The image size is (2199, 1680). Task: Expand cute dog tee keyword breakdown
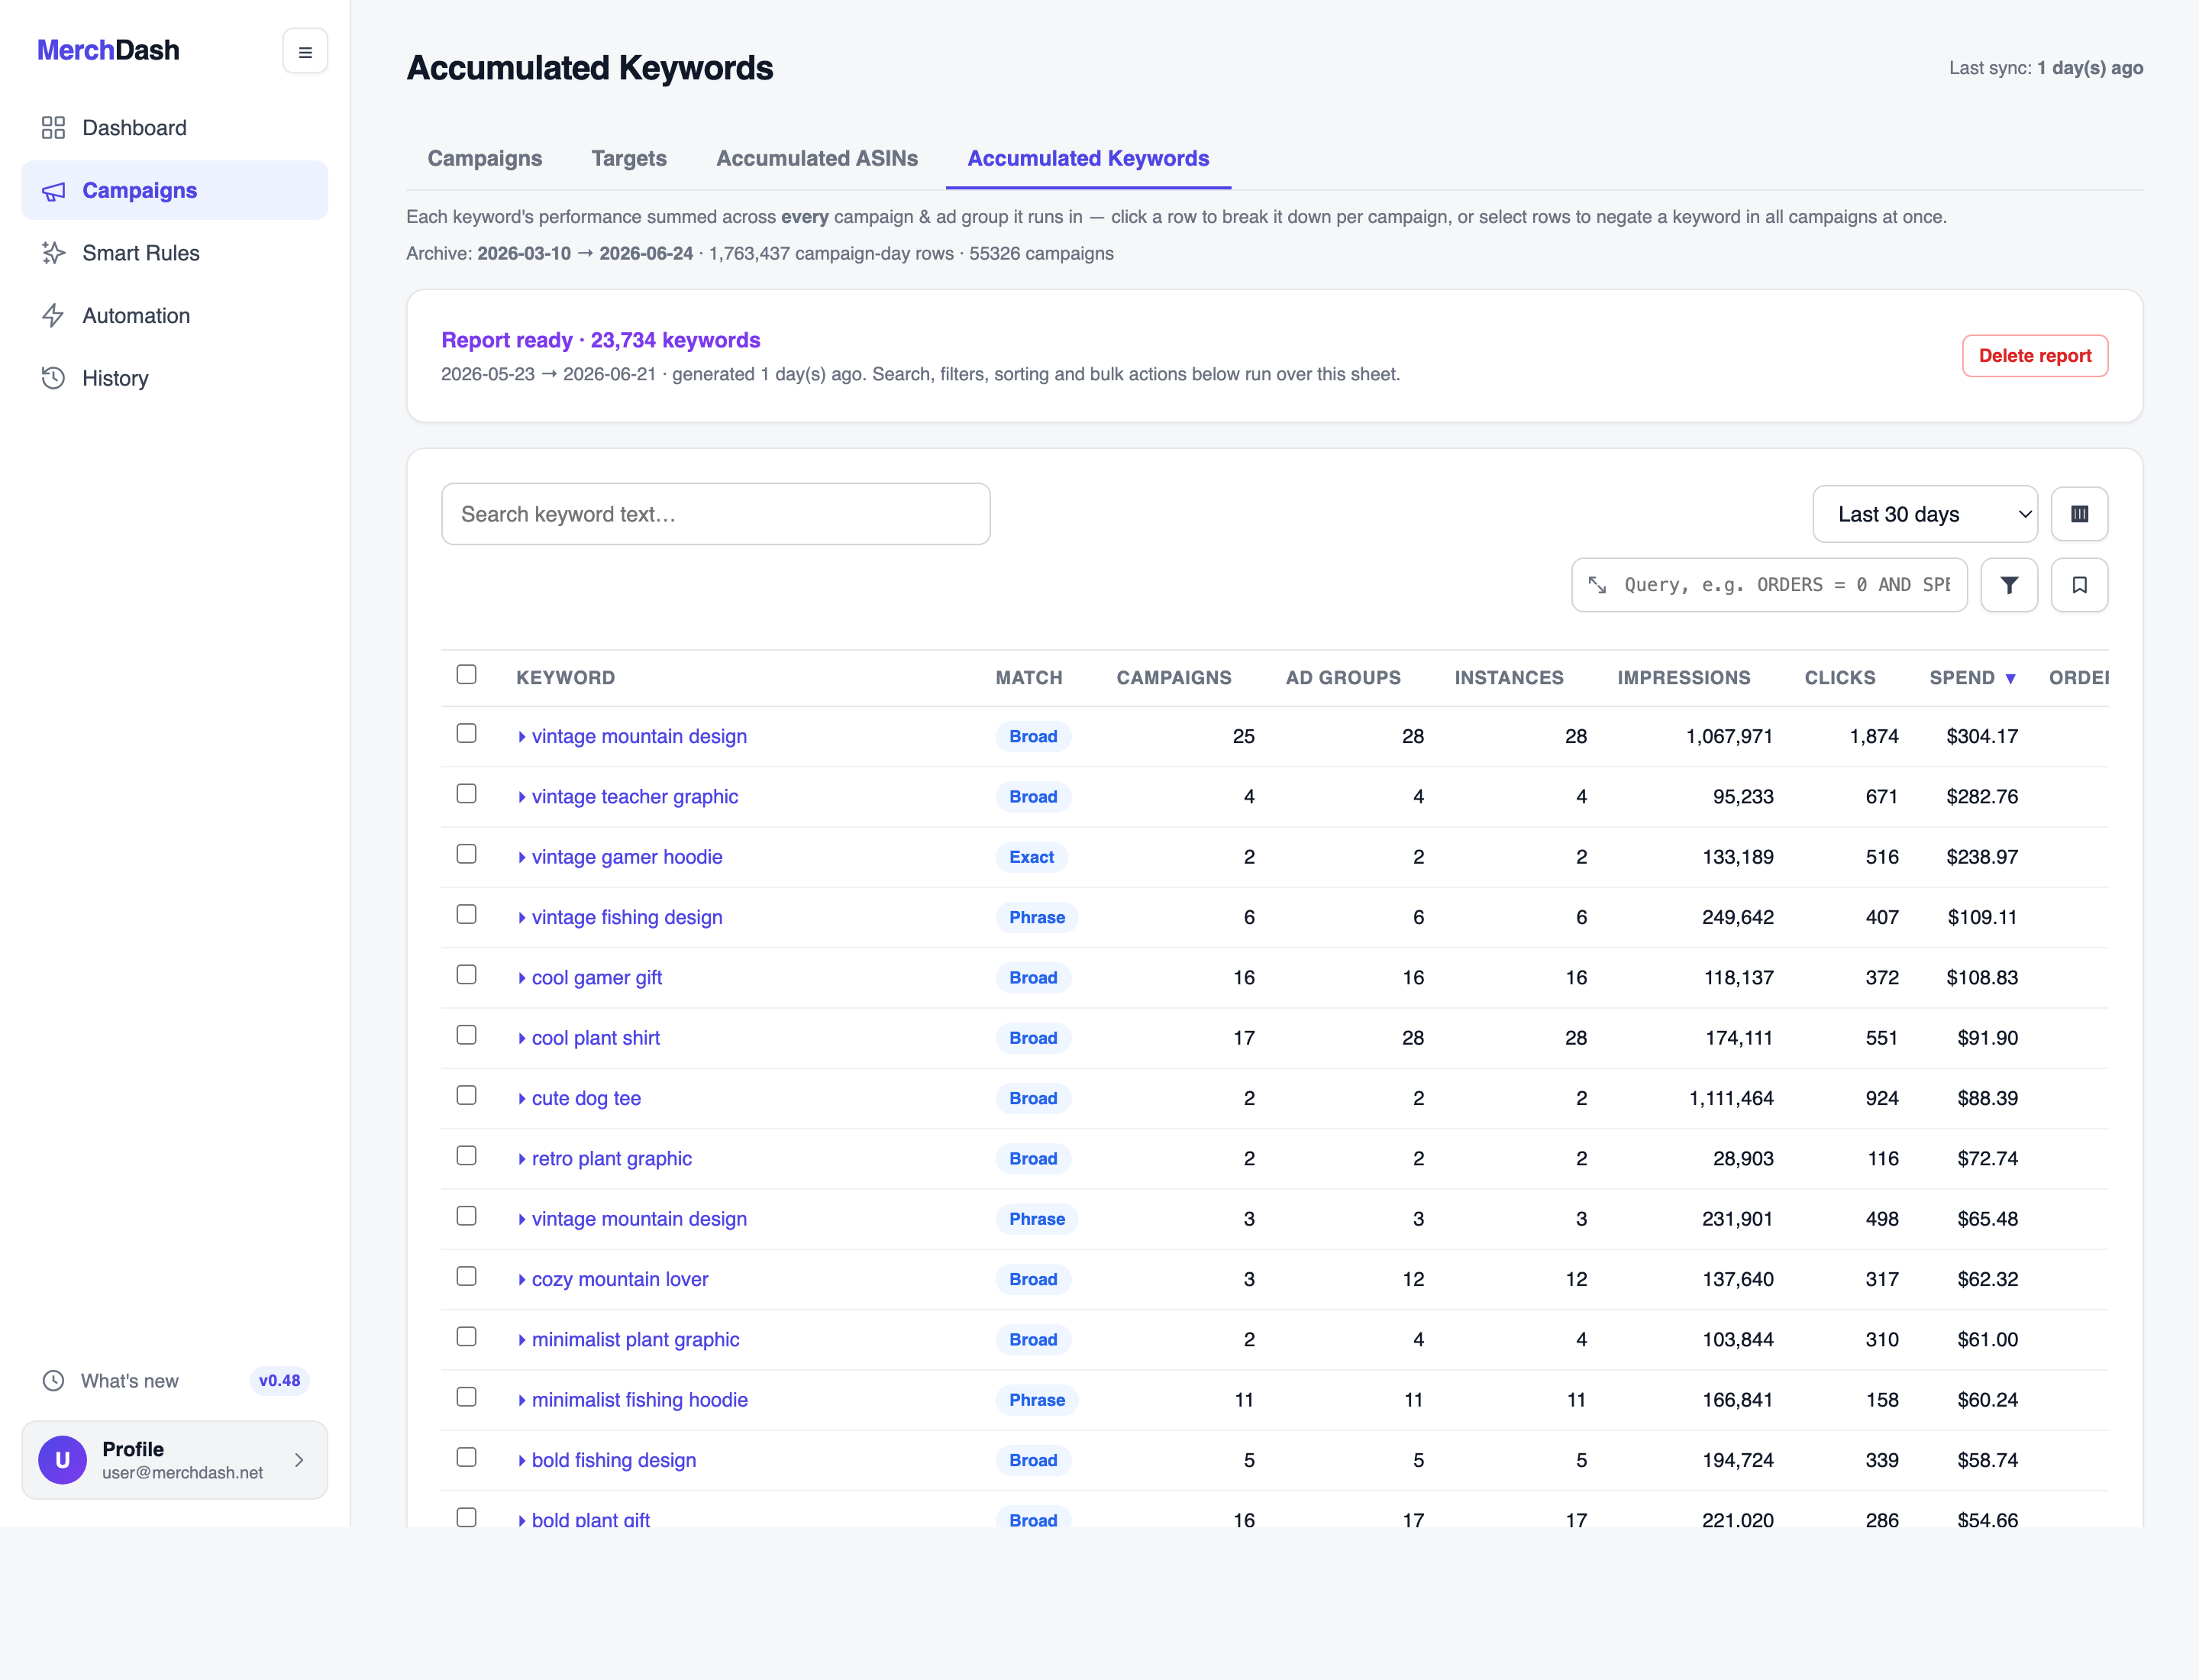pos(522,1099)
